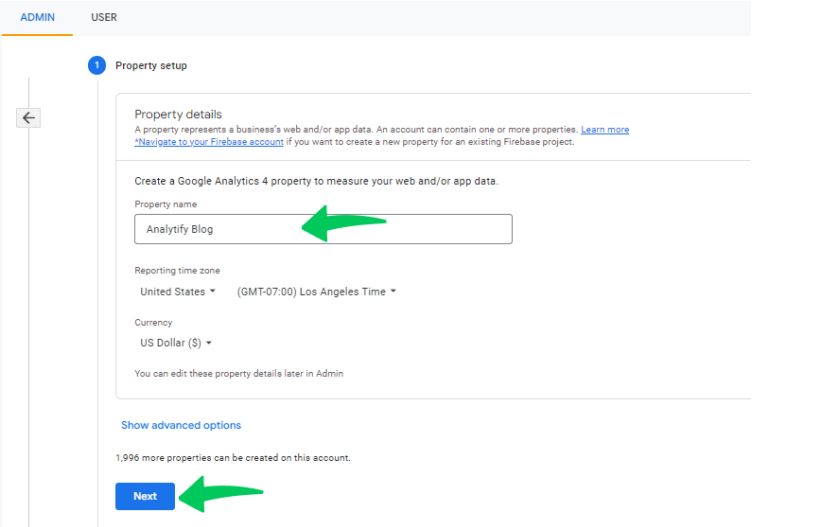Open the Los Angeles Time zone dropdown
827x527 pixels.
click(x=316, y=292)
